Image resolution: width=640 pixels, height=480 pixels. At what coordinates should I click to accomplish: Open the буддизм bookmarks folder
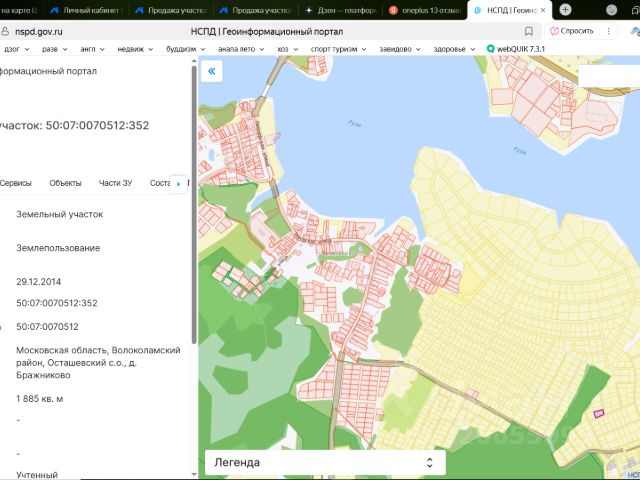point(180,48)
